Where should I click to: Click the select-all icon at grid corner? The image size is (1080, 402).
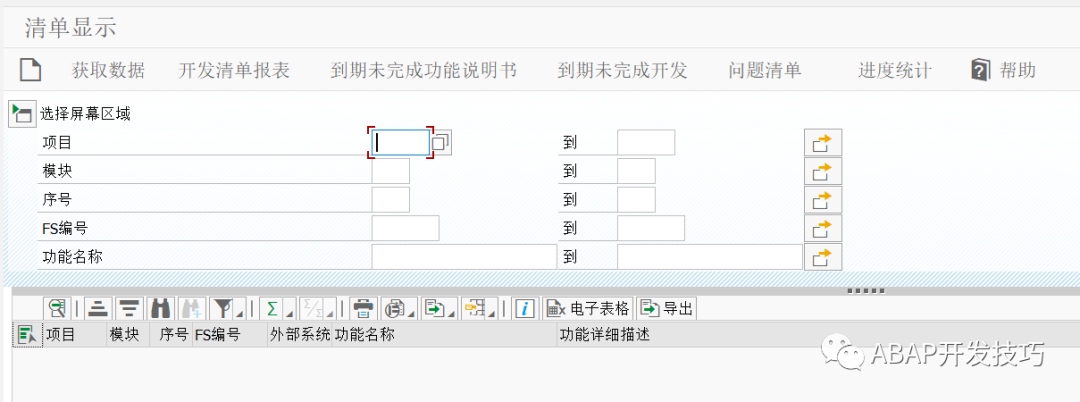(28, 335)
